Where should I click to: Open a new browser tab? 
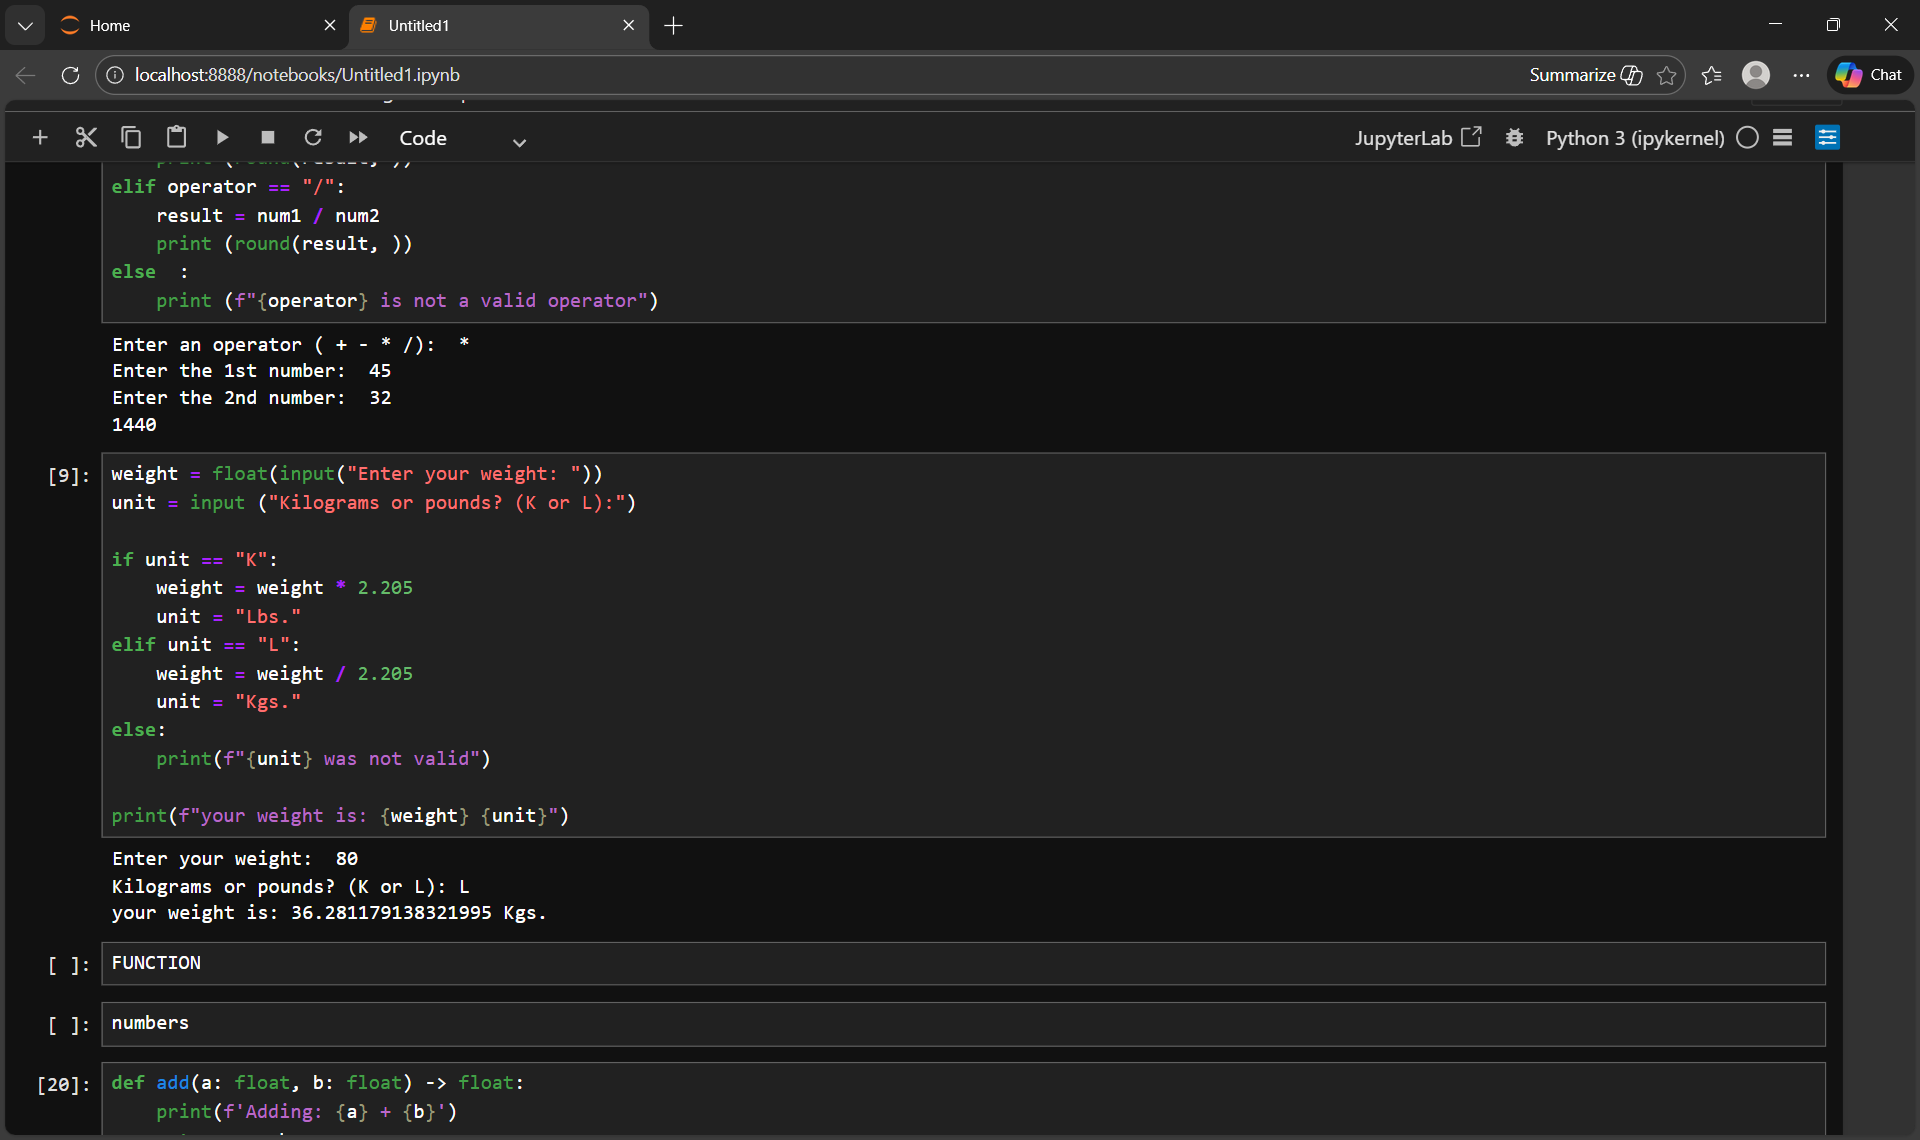pyautogui.click(x=674, y=26)
